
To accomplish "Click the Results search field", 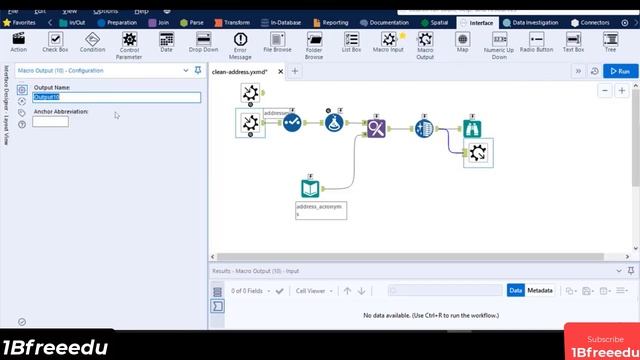I will point(445,291).
